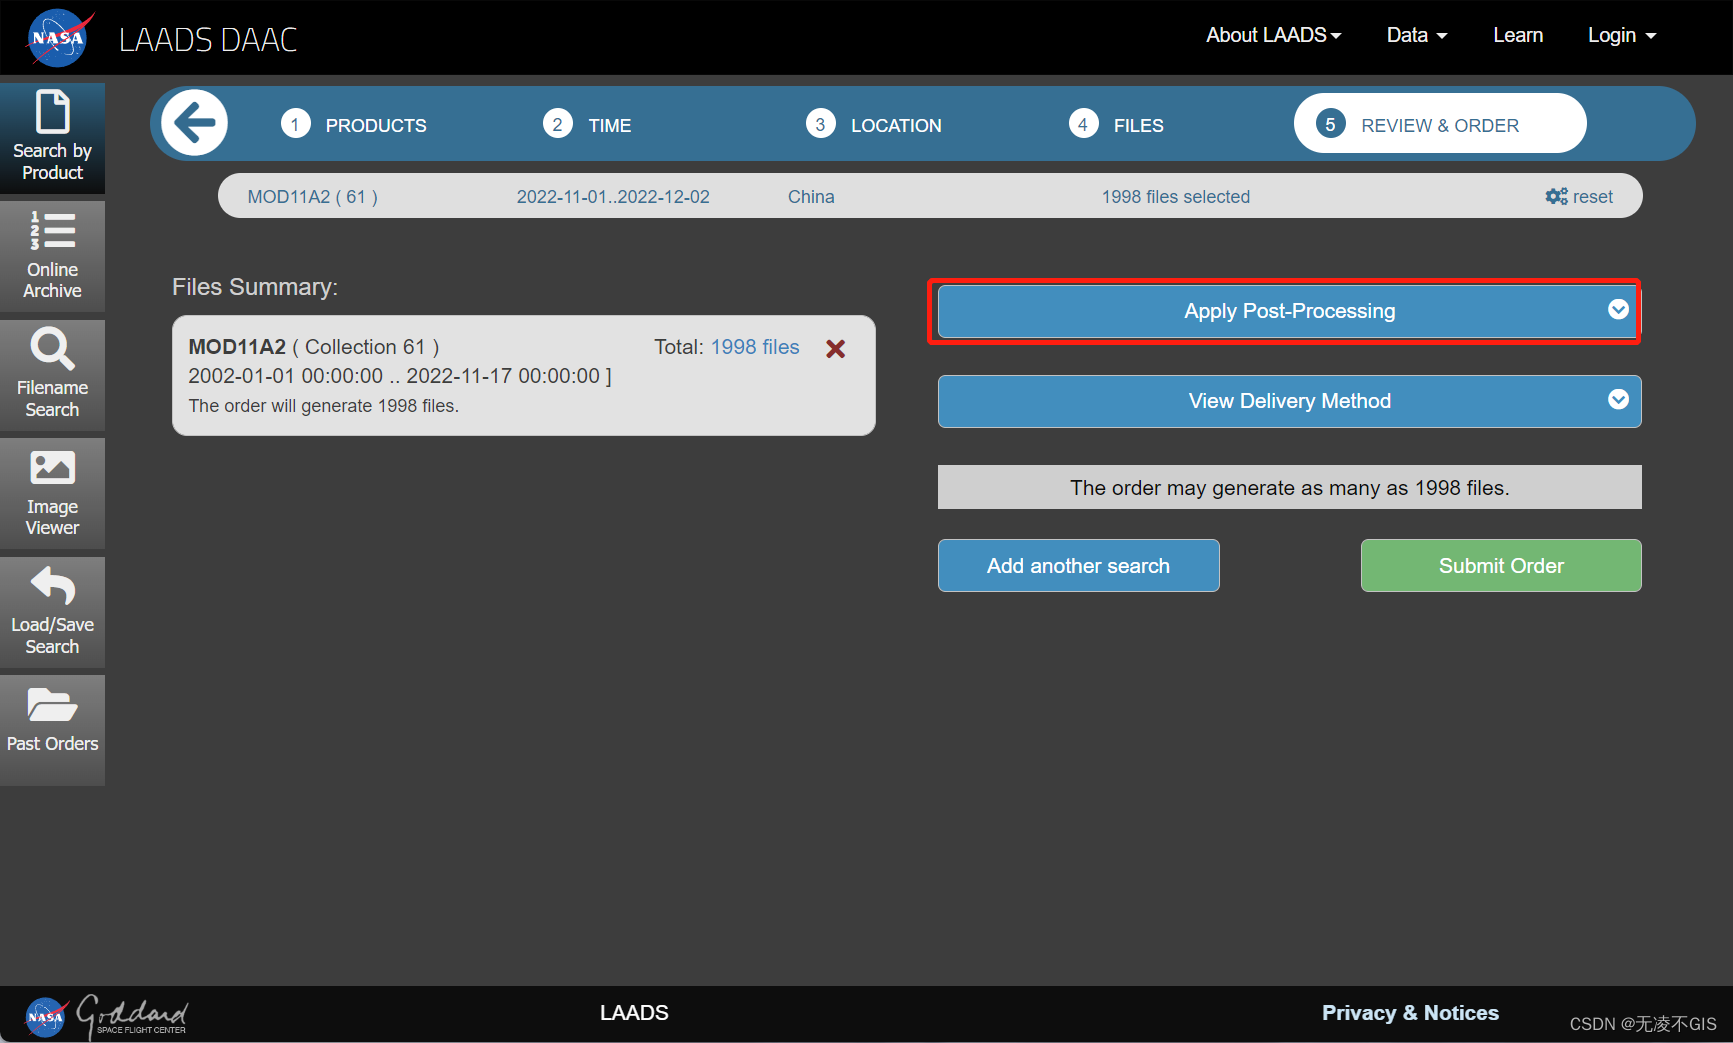Switch to the PRODUCTS step

[376, 125]
